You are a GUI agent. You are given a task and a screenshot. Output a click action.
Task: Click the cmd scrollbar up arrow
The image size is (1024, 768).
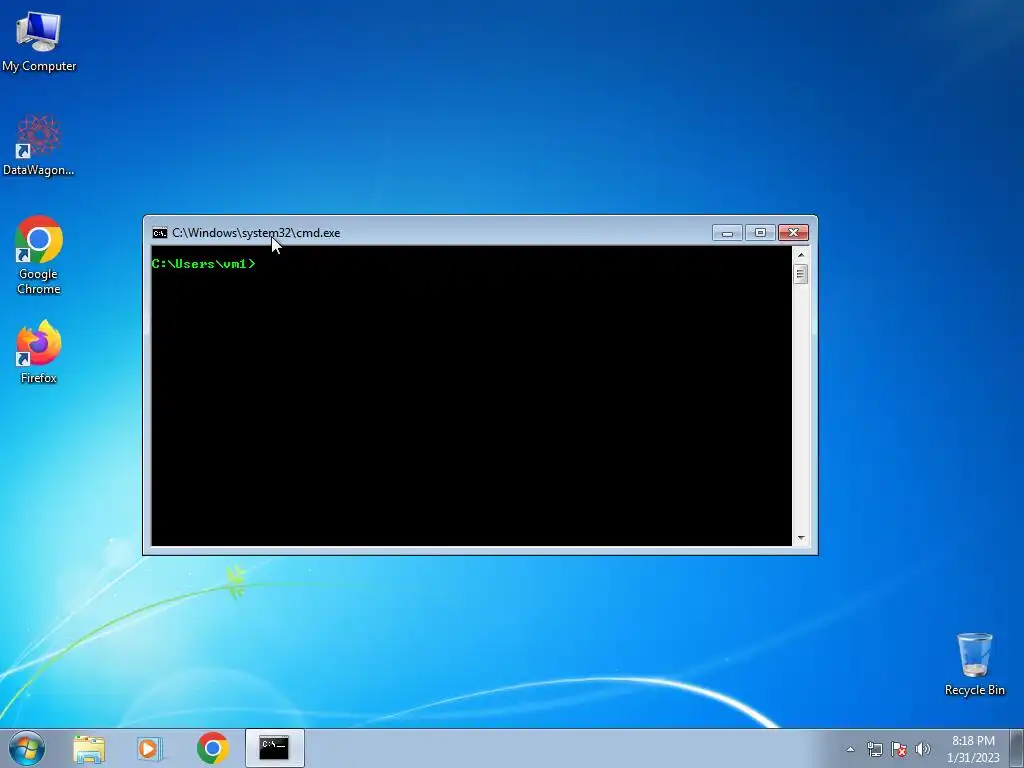pyautogui.click(x=801, y=255)
